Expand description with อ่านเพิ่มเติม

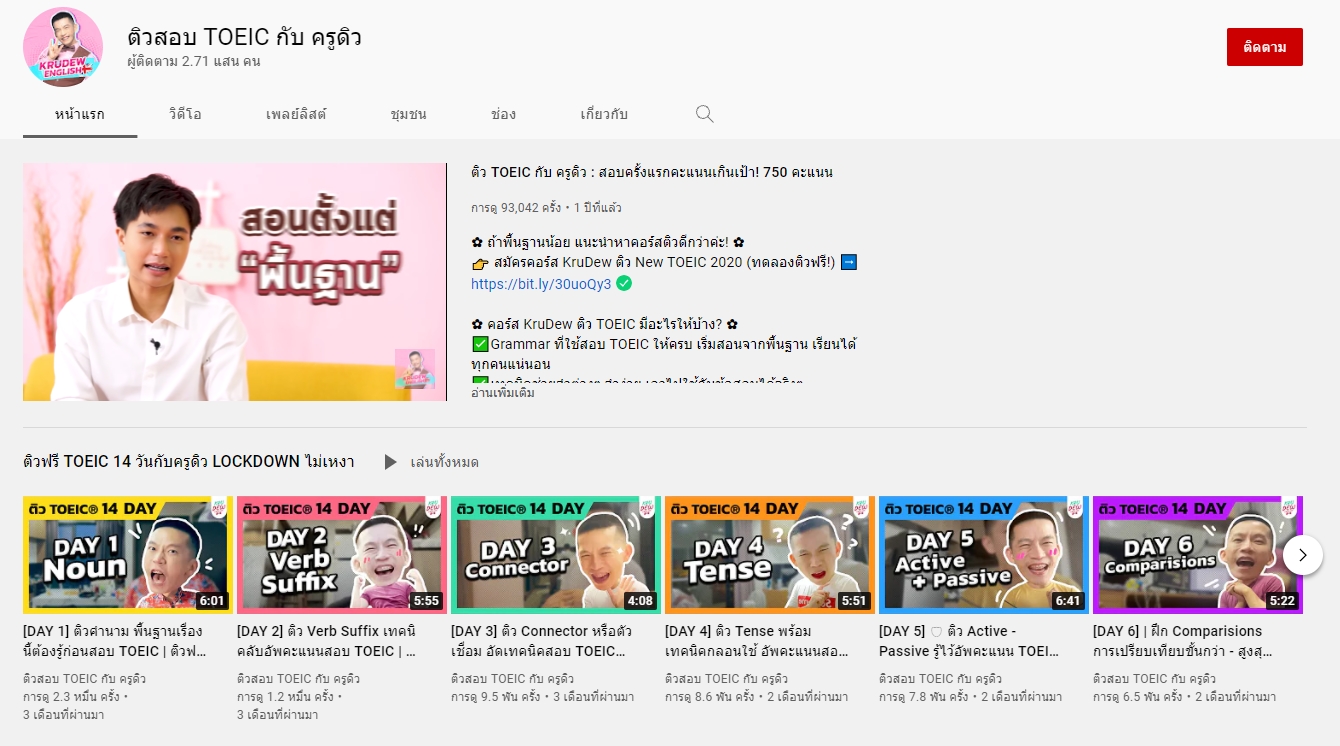pyautogui.click(x=503, y=393)
